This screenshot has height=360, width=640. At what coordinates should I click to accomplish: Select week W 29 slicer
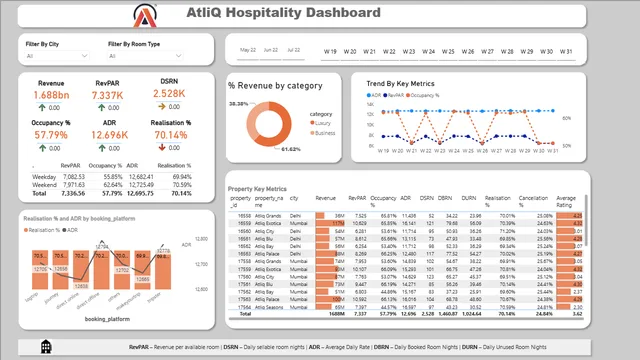point(527,52)
